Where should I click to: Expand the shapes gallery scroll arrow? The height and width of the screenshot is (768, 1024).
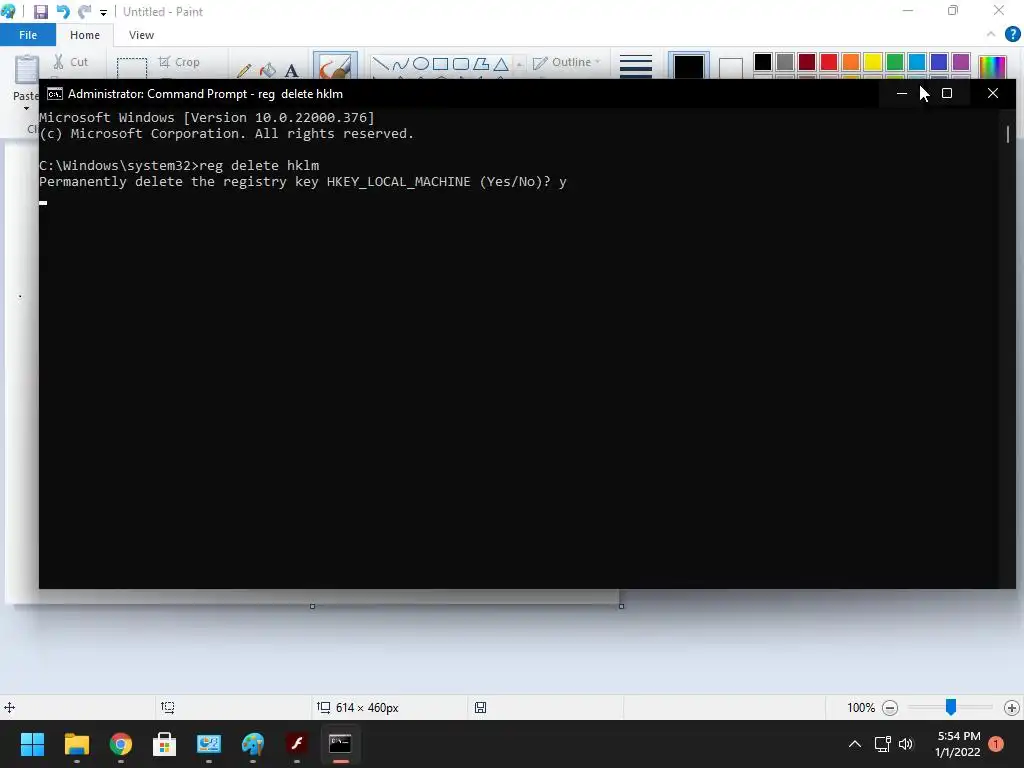point(519,65)
